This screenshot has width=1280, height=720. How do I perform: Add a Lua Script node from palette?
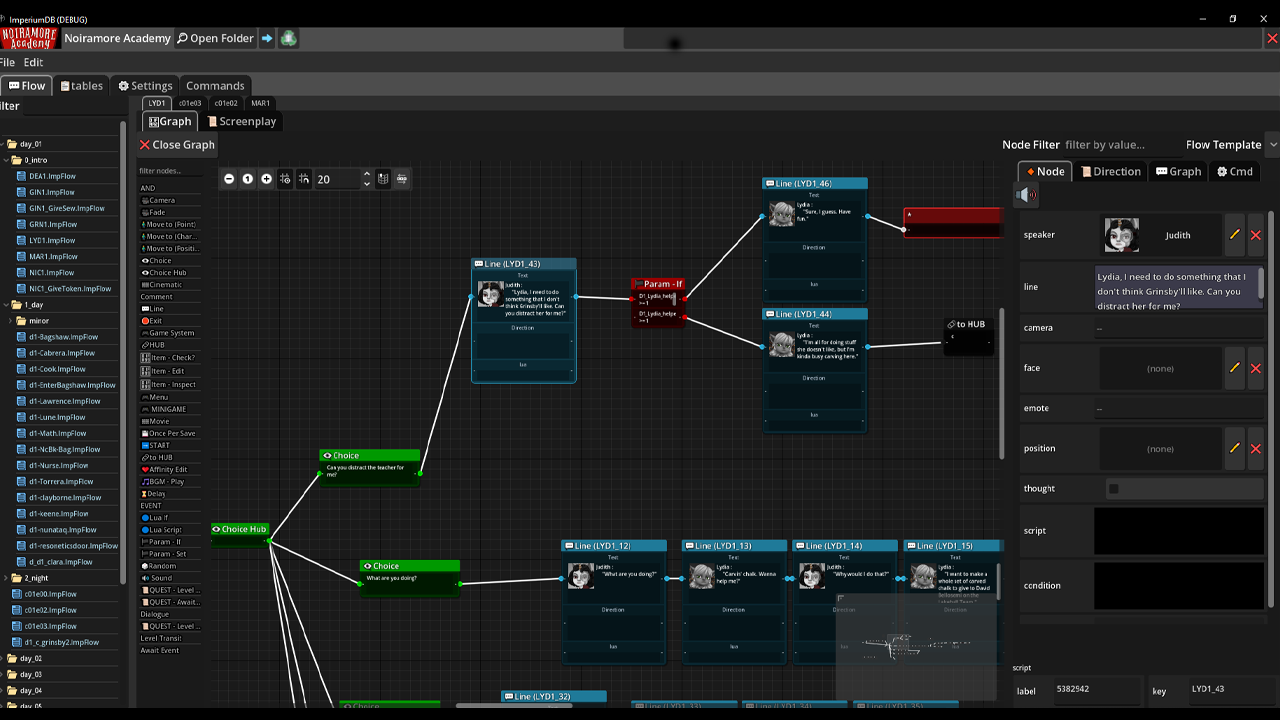click(169, 529)
